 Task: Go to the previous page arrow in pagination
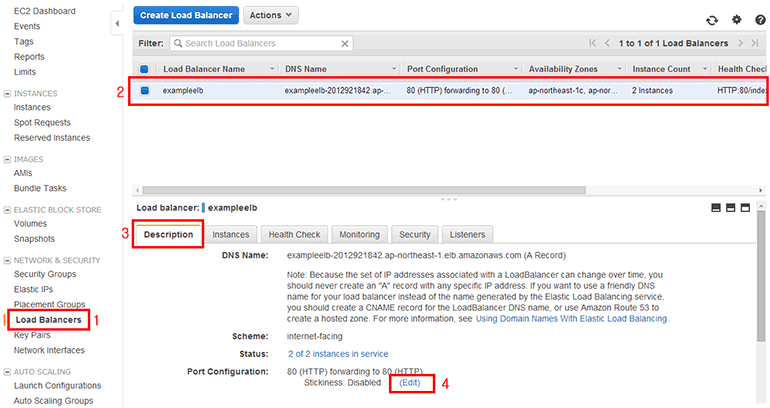[607, 44]
